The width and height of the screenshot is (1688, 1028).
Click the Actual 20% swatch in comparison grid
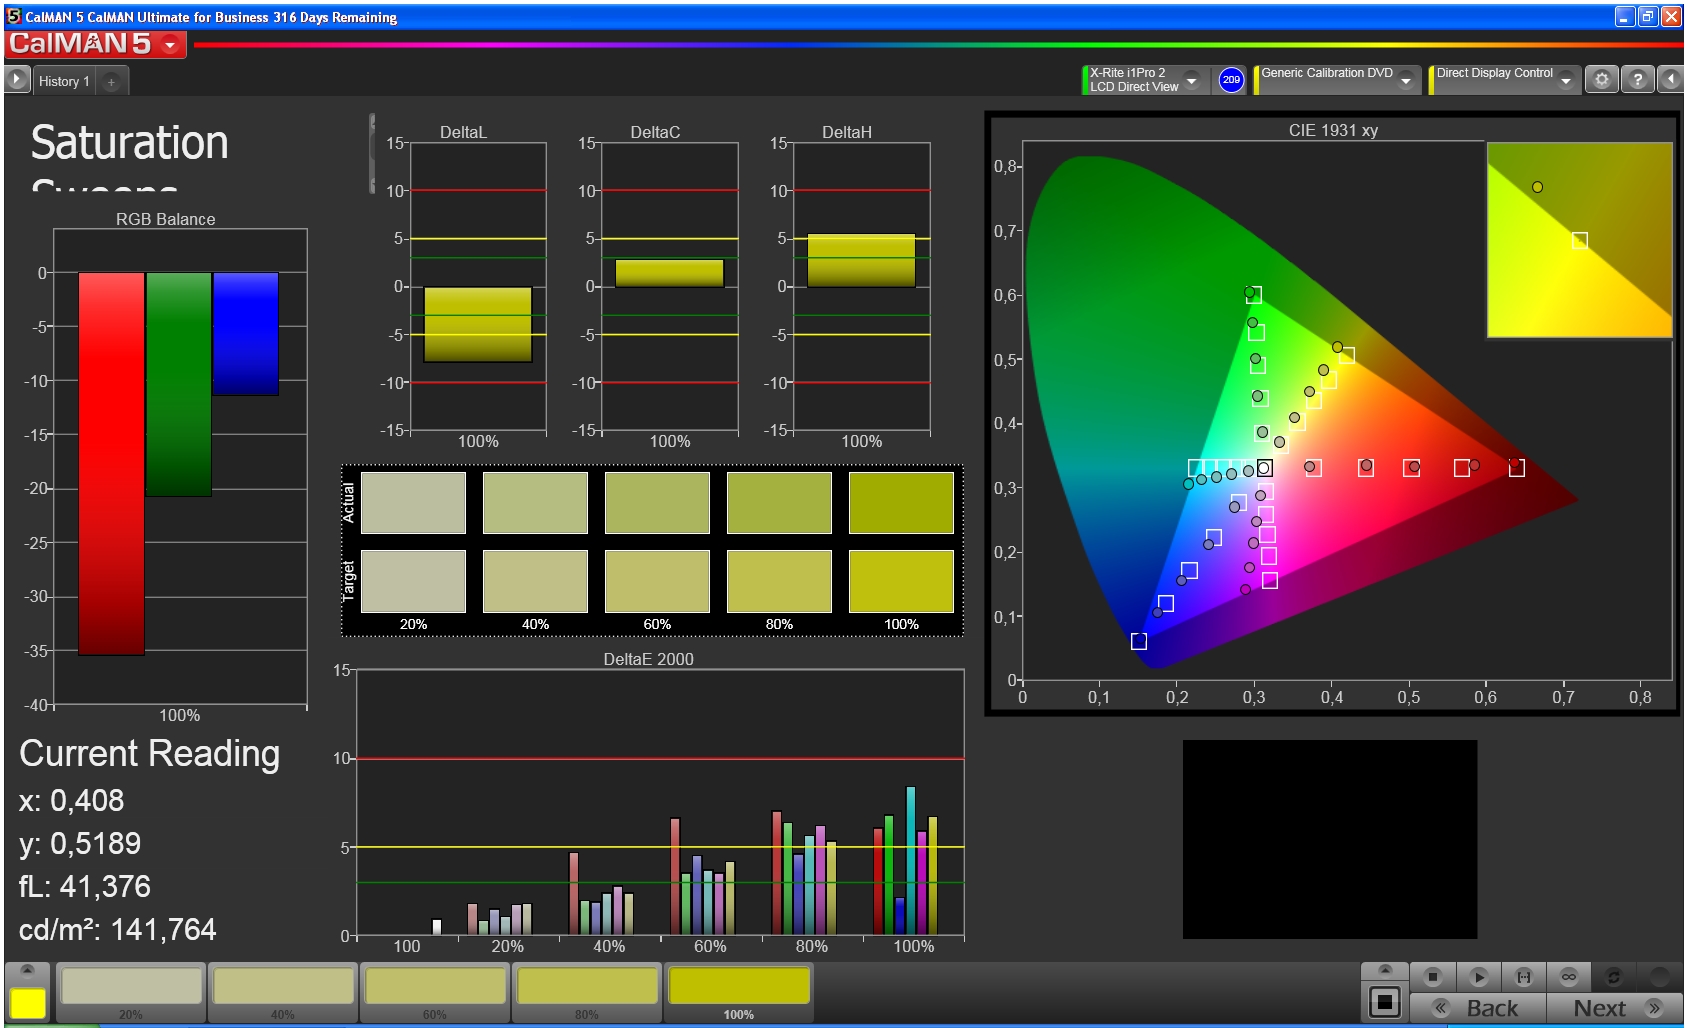pyautogui.click(x=413, y=503)
